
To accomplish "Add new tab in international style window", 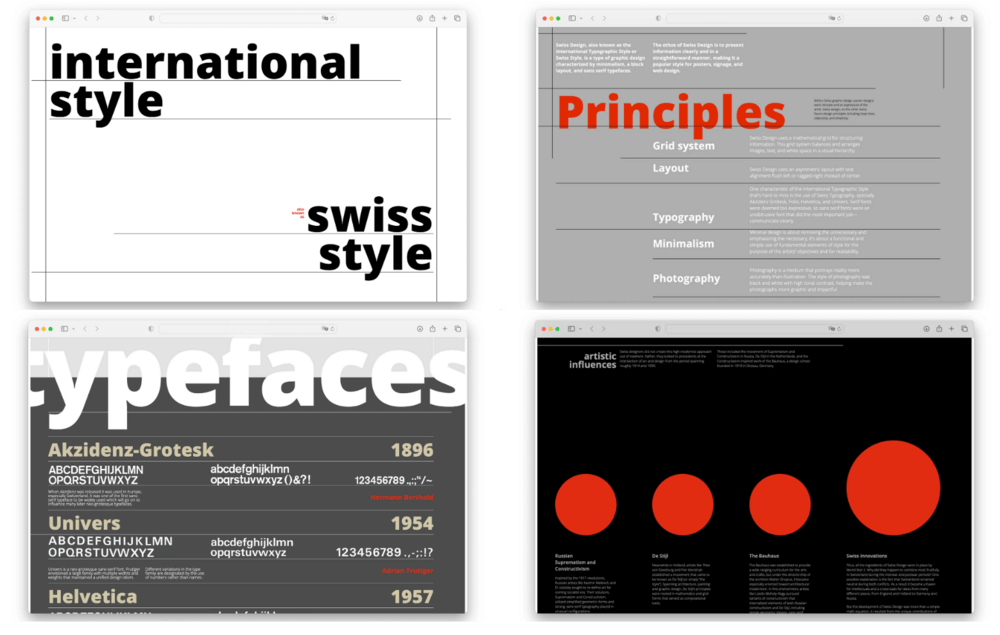I will pyautogui.click(x=445, y=18).
